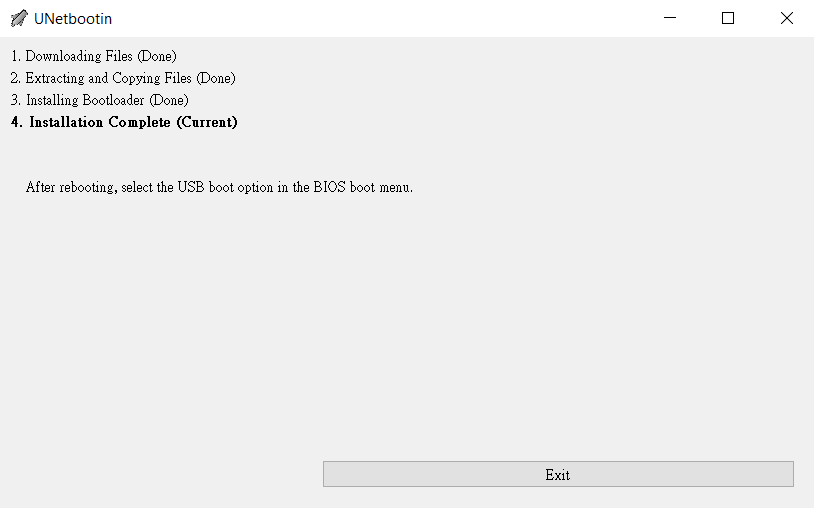Click the (Current) status text
Screen dimensions: 814x508
click(x=207, y=122)
